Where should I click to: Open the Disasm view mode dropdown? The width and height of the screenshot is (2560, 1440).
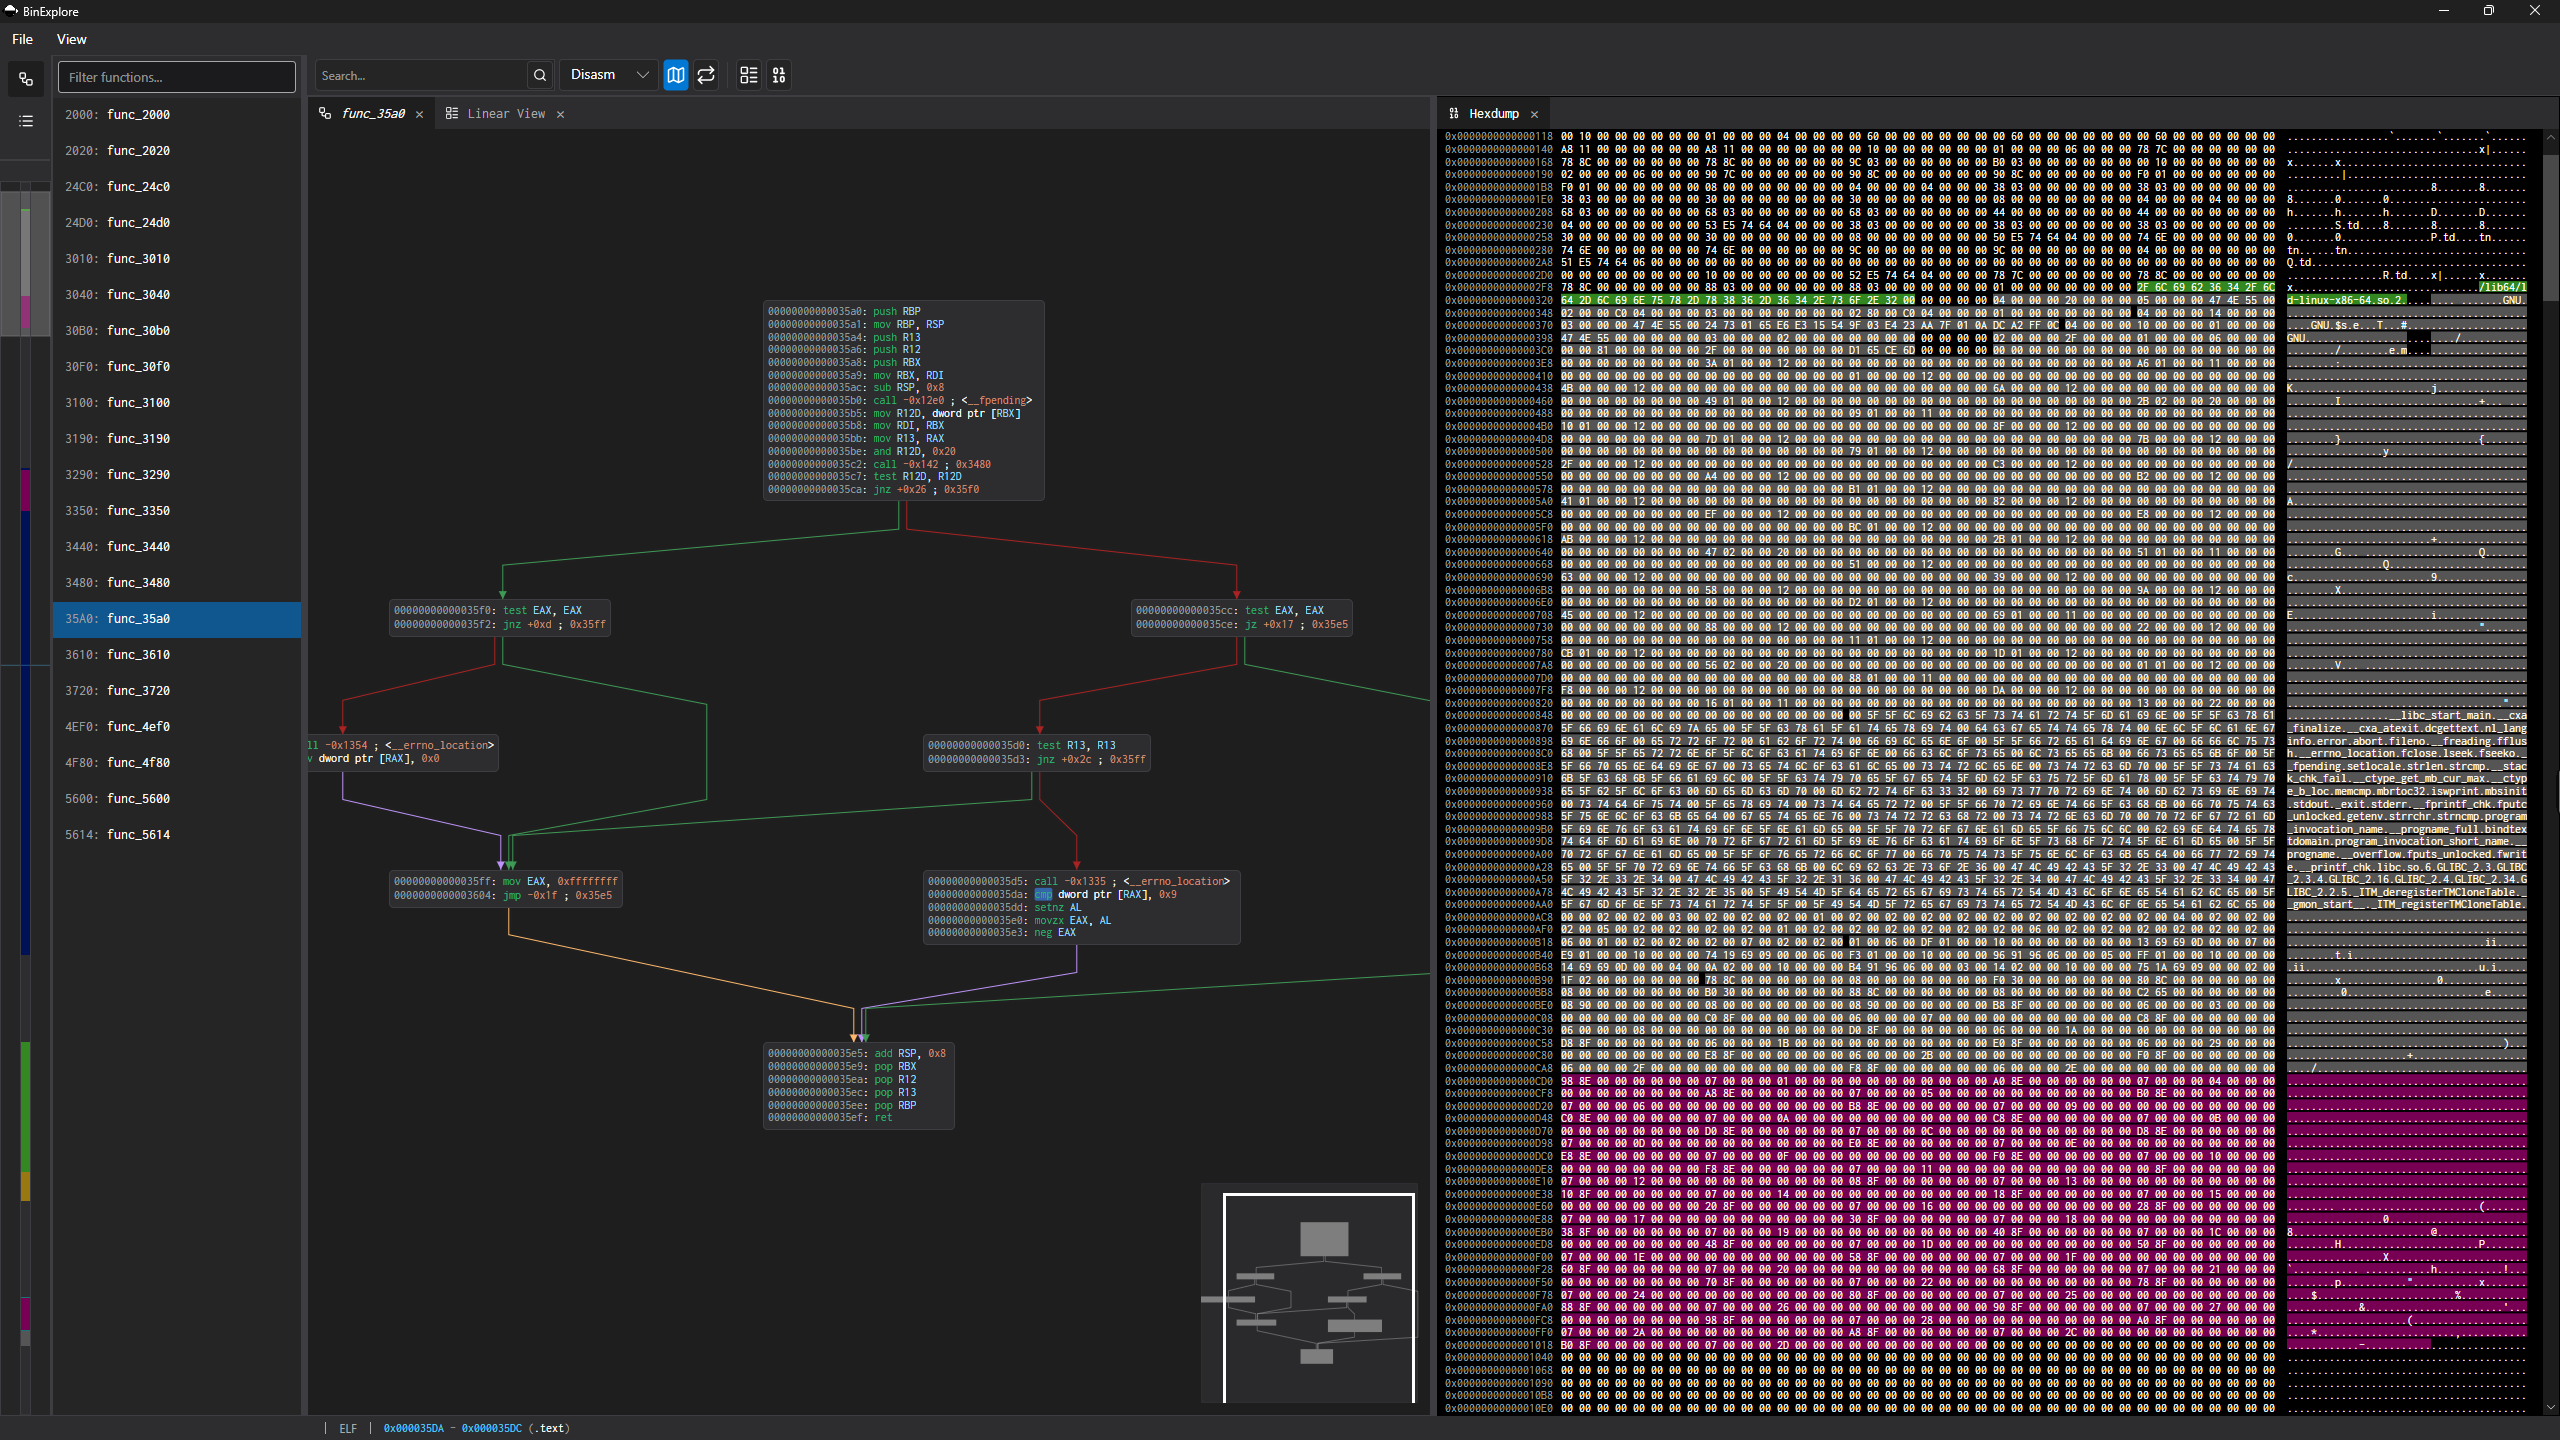tap(608, 75)
